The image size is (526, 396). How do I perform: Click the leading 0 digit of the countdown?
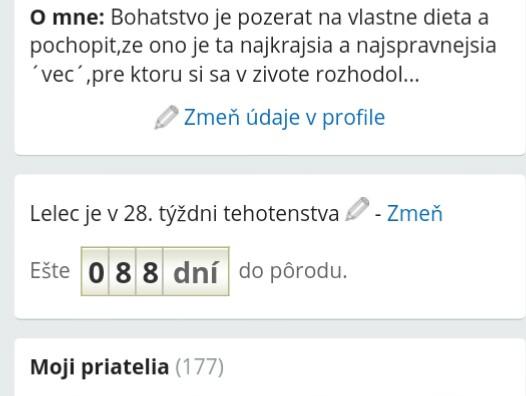(x=96, y=271)
